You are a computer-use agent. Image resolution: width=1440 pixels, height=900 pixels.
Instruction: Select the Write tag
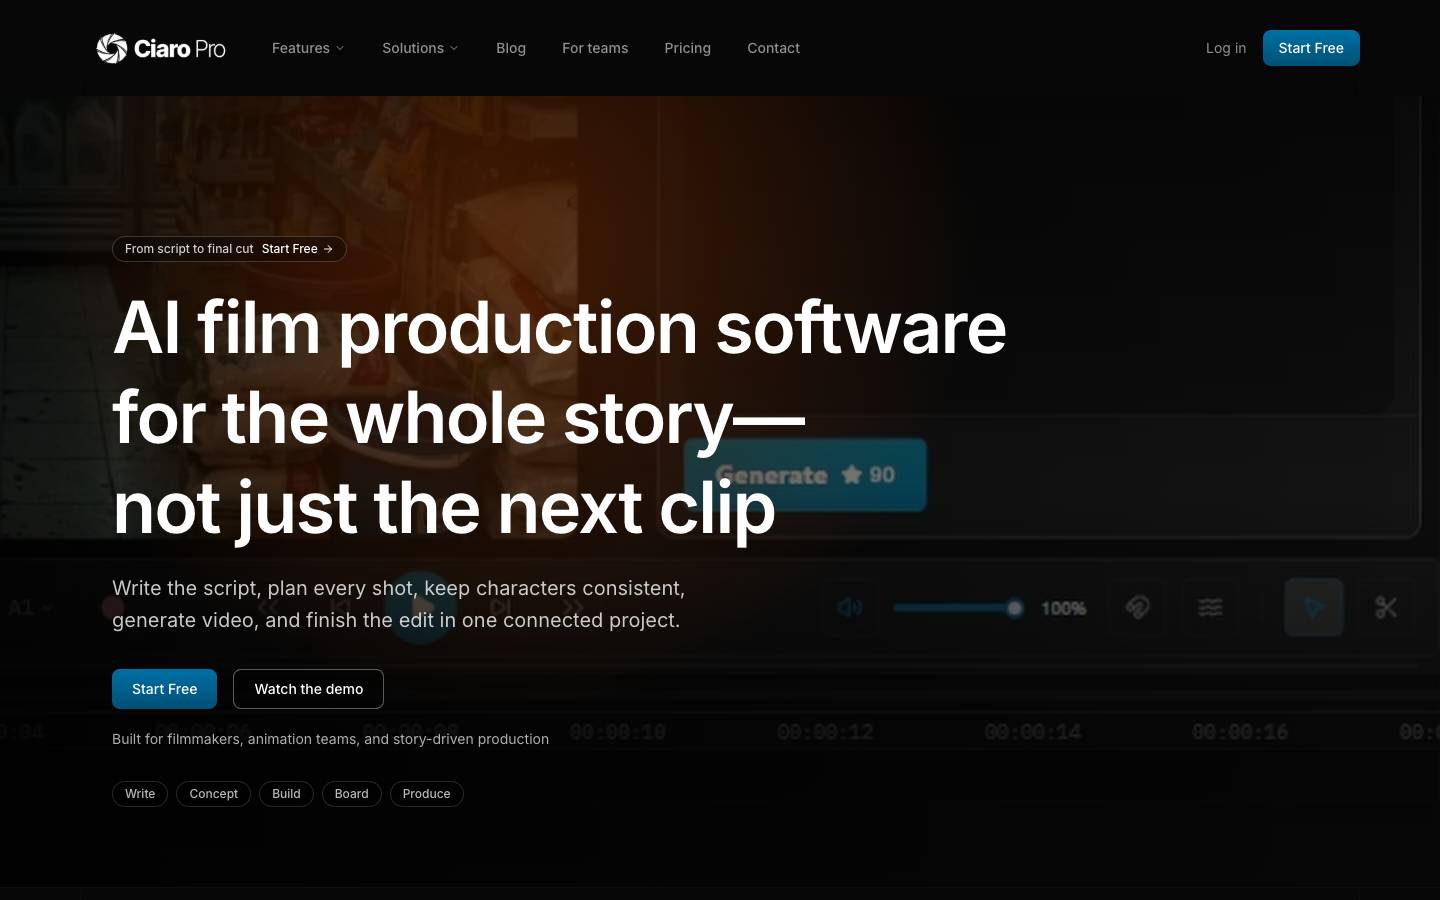tap(140, 794)
